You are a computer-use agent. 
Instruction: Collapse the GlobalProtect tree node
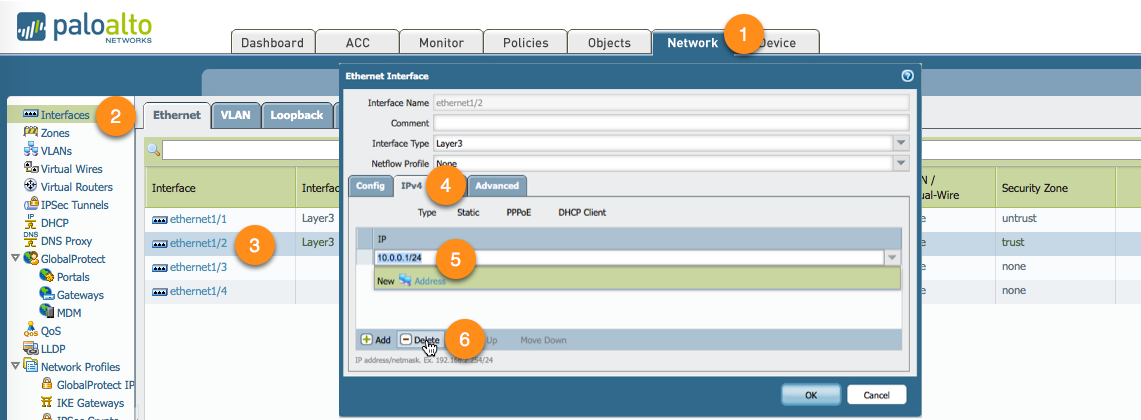(x=15, y=258)
